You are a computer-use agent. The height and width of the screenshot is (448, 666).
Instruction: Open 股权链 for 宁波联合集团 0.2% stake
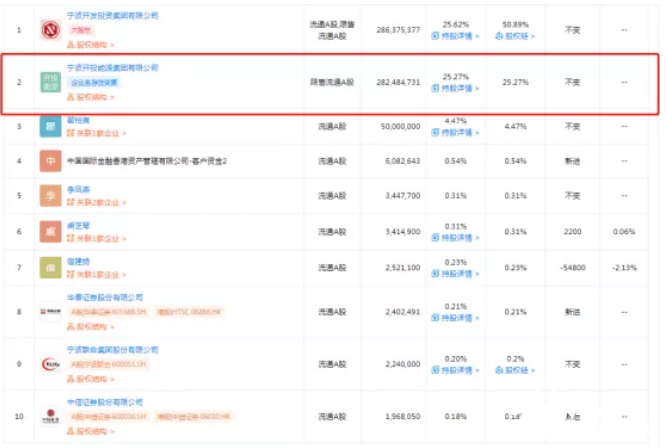515,370
